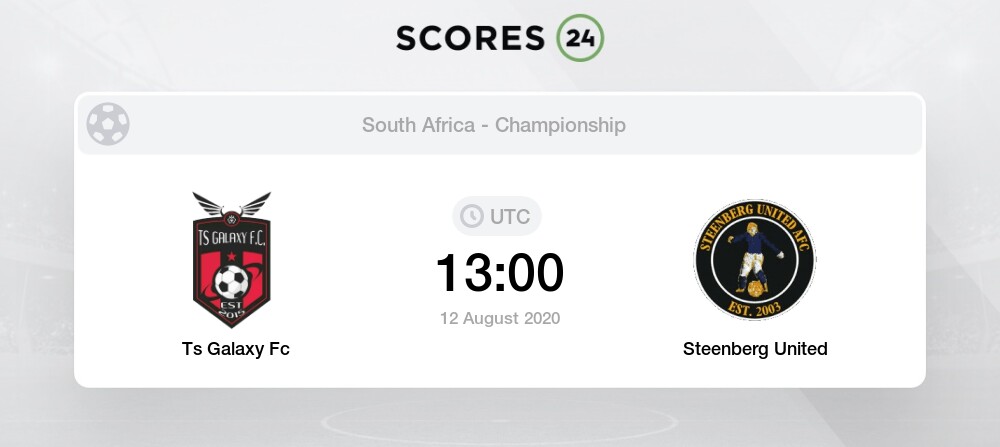The height and width of the screenshot is (447, 1000).
Task: Click the green 24 circle badge
Action: click(x=580, y=39)
